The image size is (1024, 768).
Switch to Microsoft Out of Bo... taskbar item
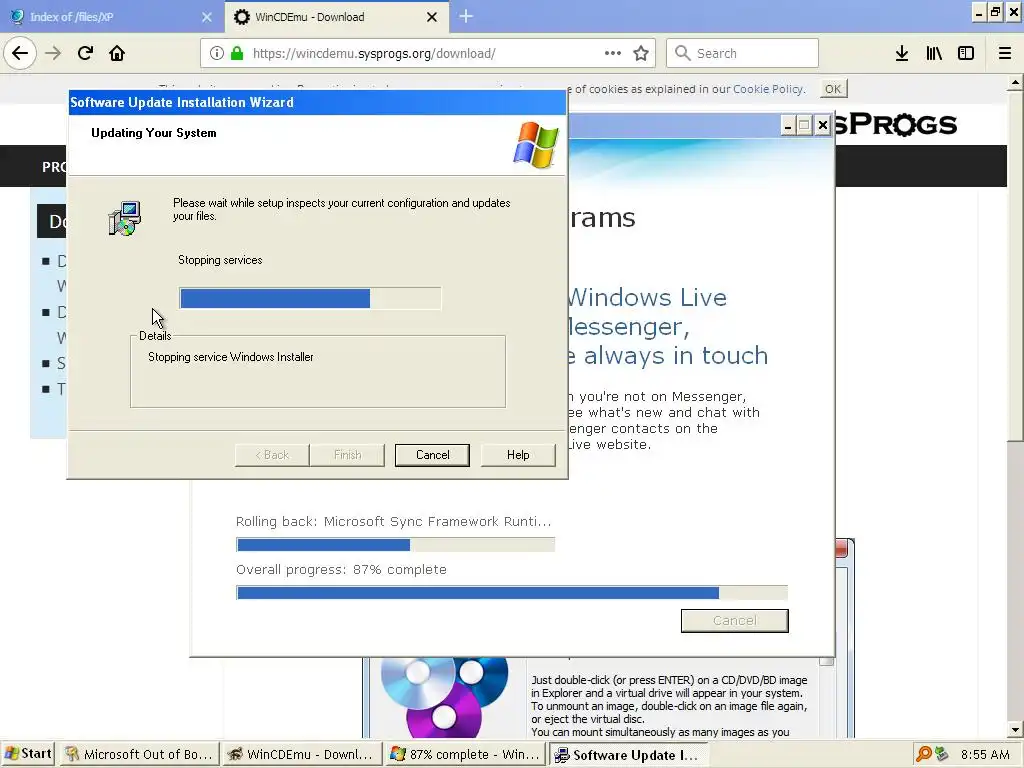coord(139,754)
